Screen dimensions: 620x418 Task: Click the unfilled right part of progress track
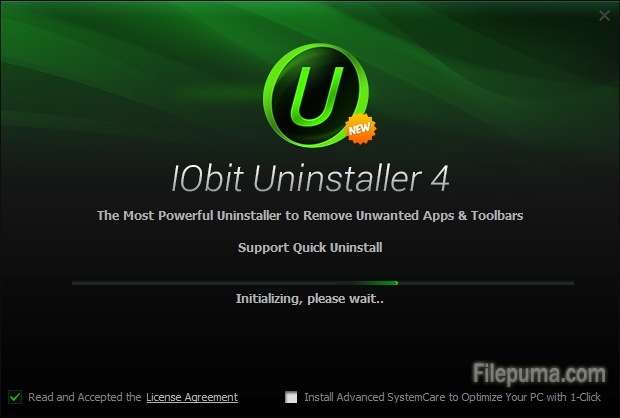[x=486, y=283]
